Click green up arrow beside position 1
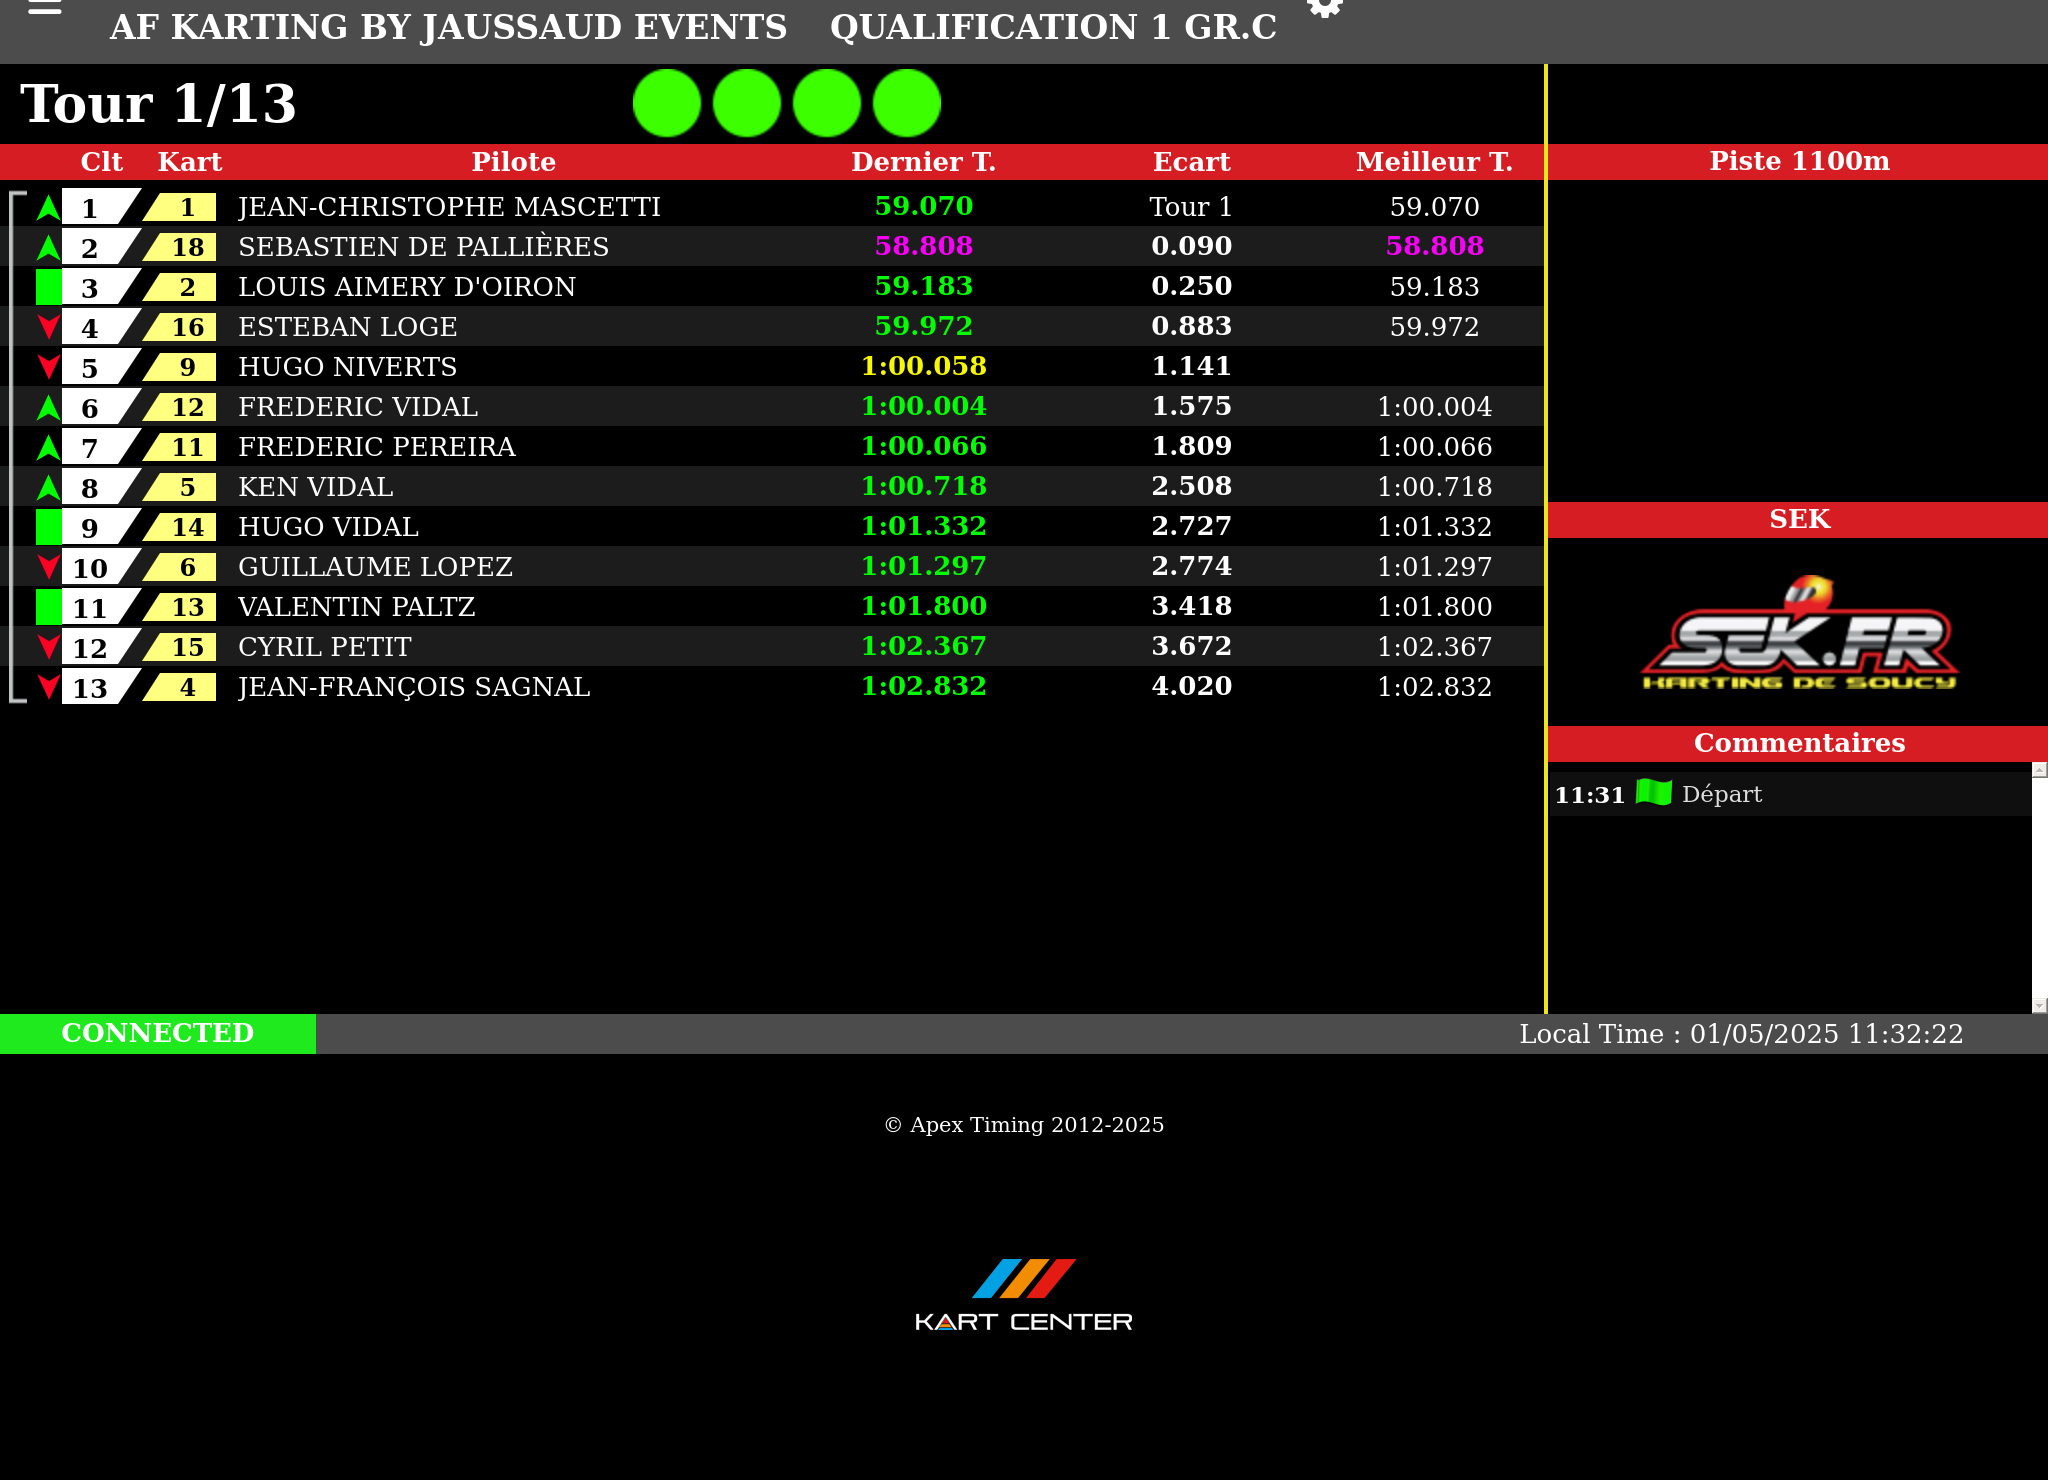This screenshot has width=2048, height=1480. 48,207
